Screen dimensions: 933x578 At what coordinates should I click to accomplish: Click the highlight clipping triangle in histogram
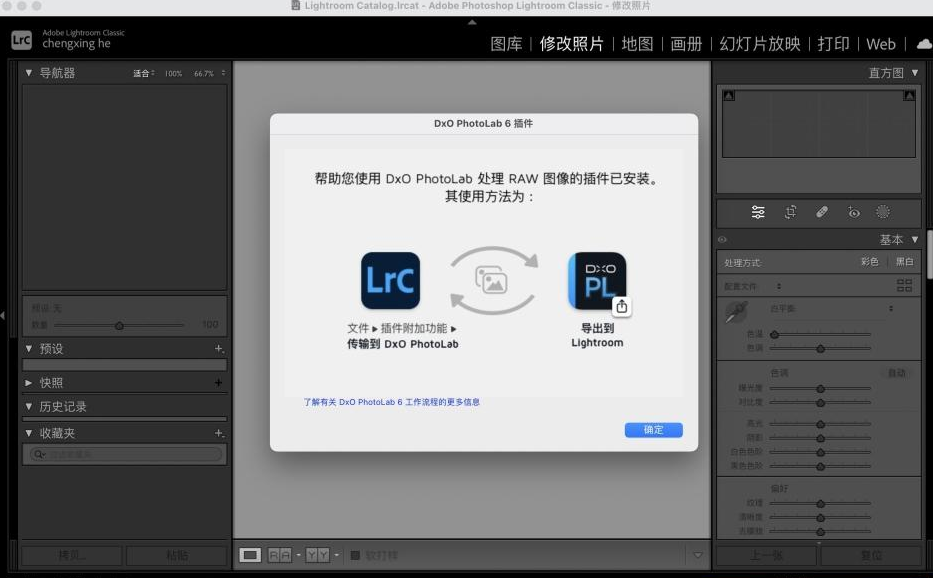pyautogui.click(x=909, y=95)
